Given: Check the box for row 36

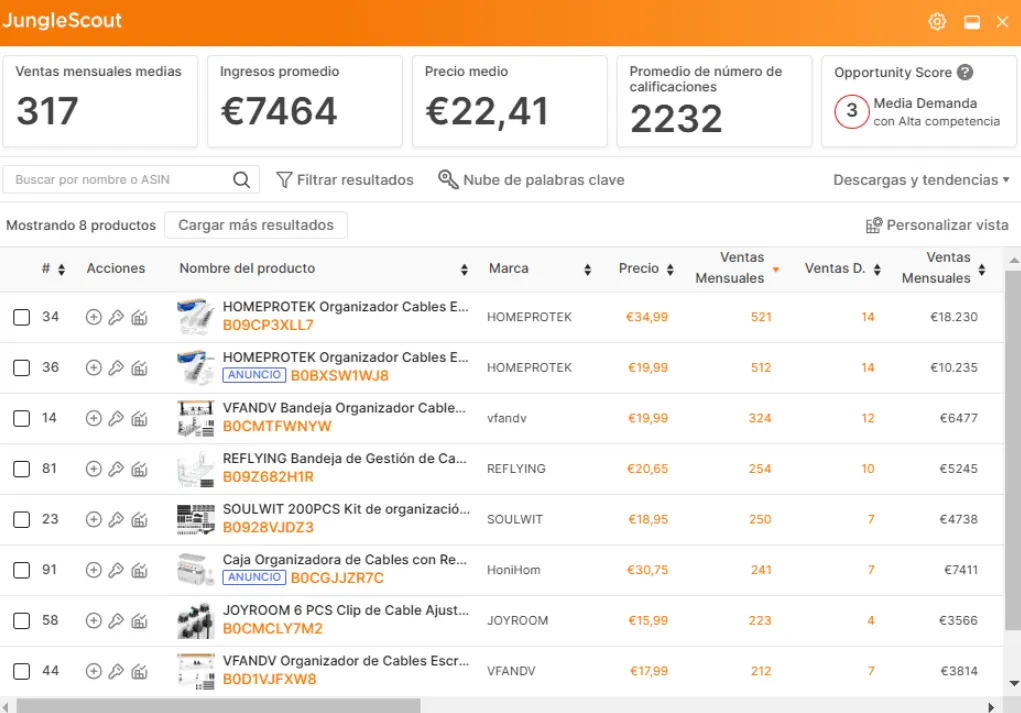Looking at the screenshot, I should 21,368.
